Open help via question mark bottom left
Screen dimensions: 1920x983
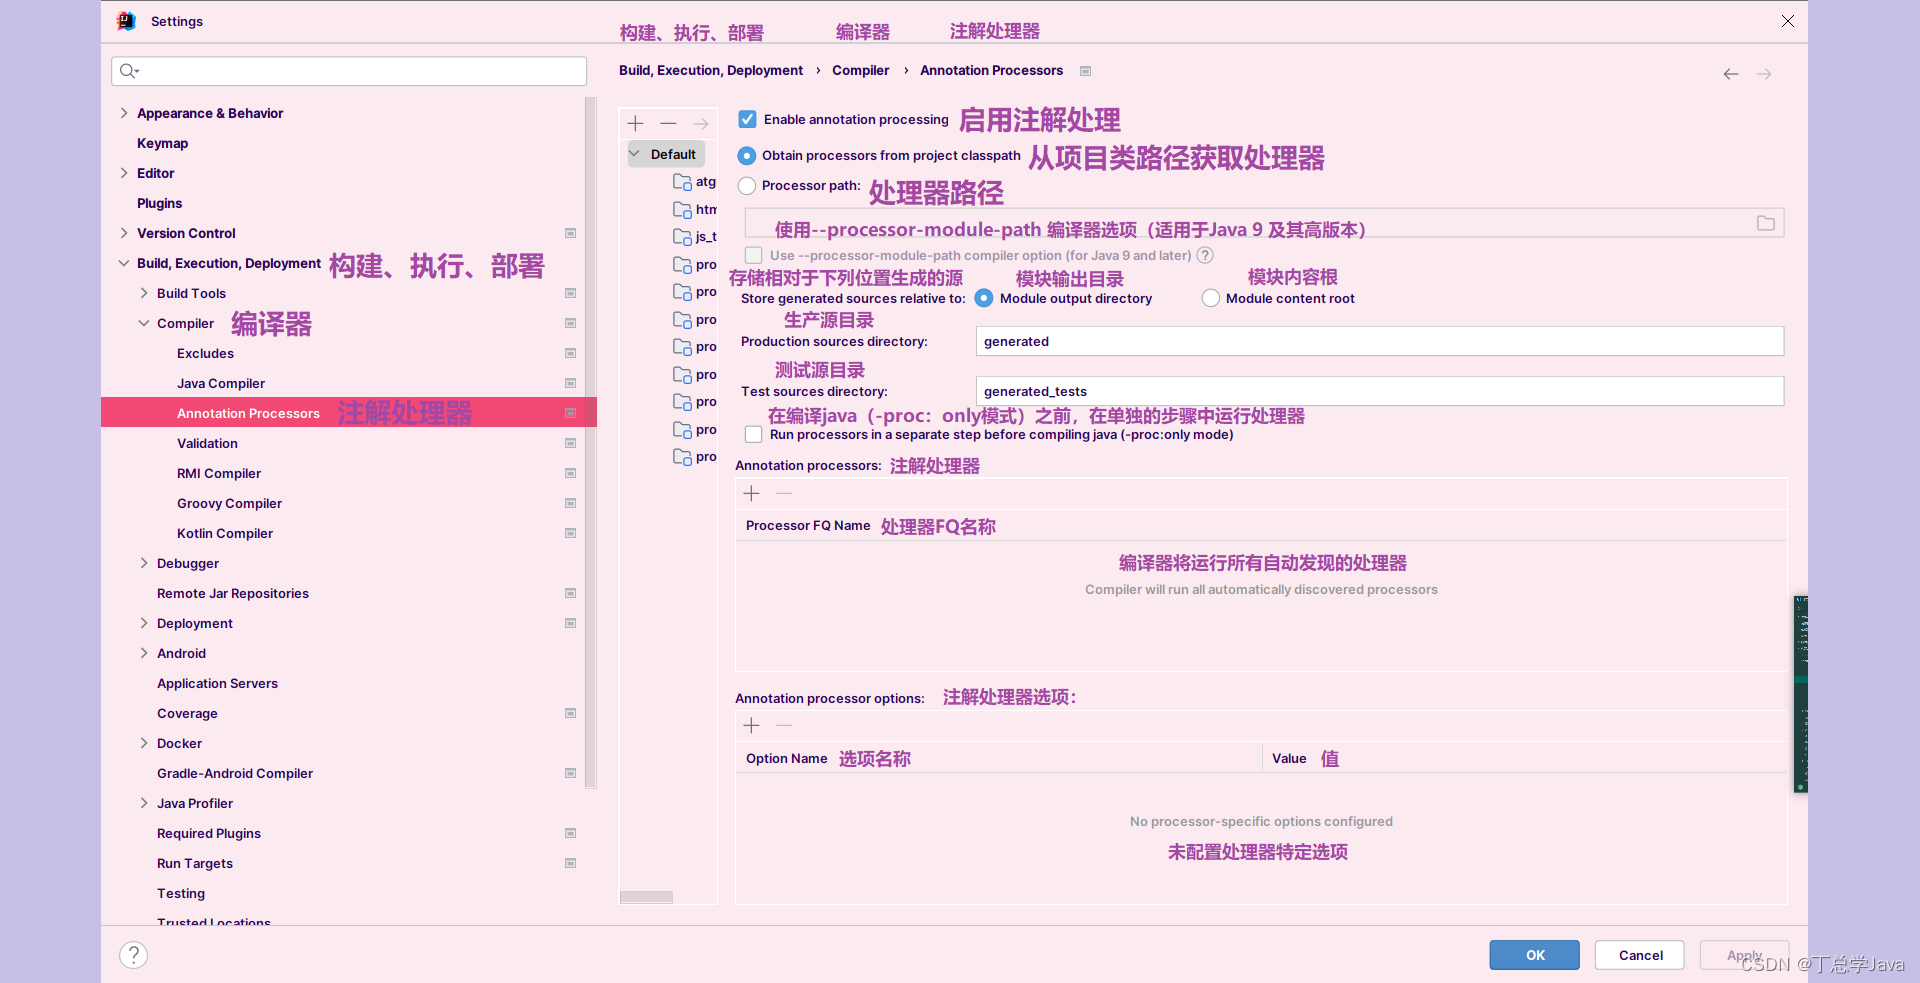[133, 955]
